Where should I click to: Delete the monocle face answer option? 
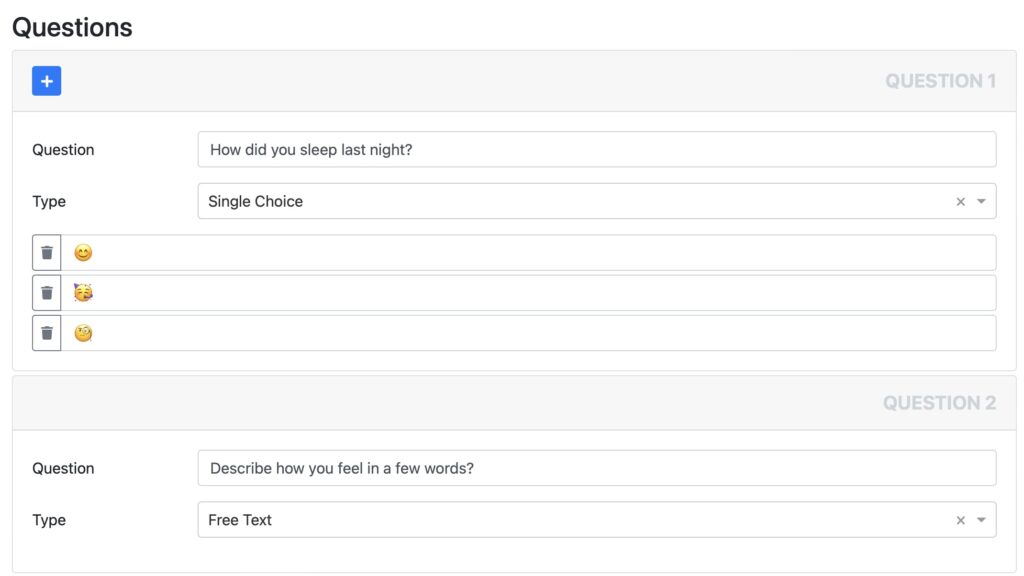46,333
